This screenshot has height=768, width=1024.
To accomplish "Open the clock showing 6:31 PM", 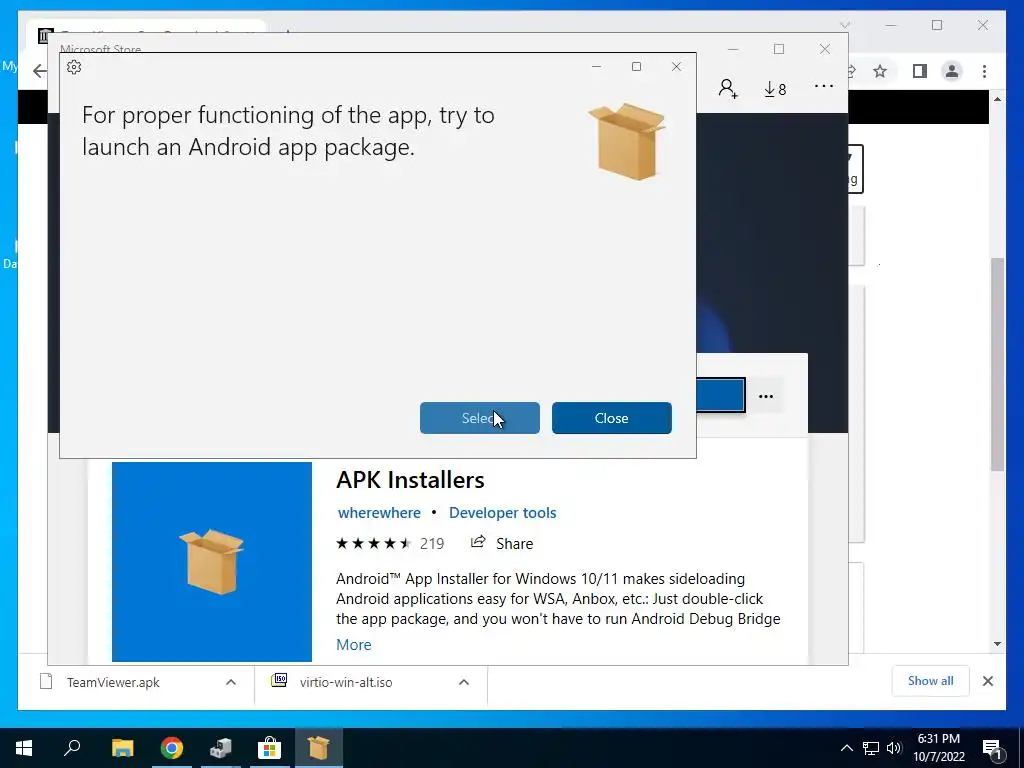I will tap(938, 748).
